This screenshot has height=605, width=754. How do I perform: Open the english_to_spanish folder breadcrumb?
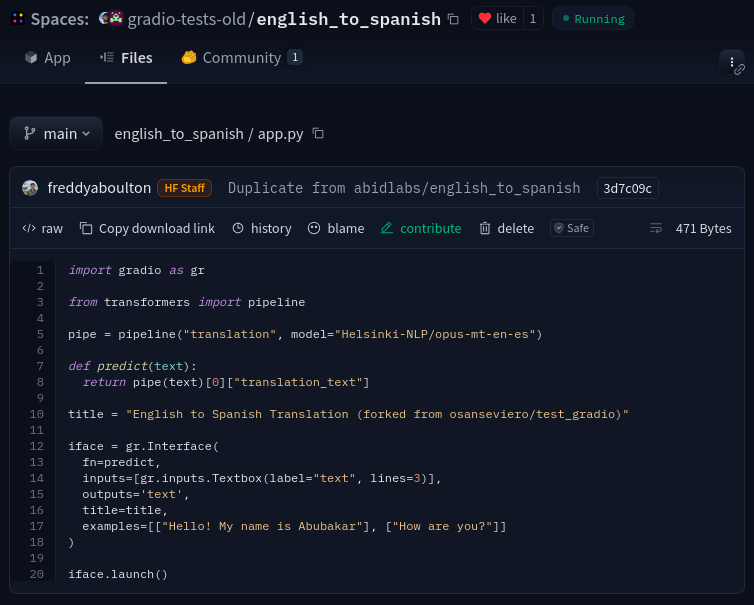coord(178,133)
